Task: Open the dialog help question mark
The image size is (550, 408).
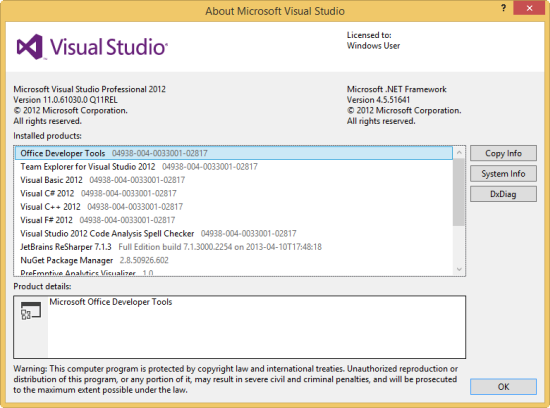Action: 504,8
